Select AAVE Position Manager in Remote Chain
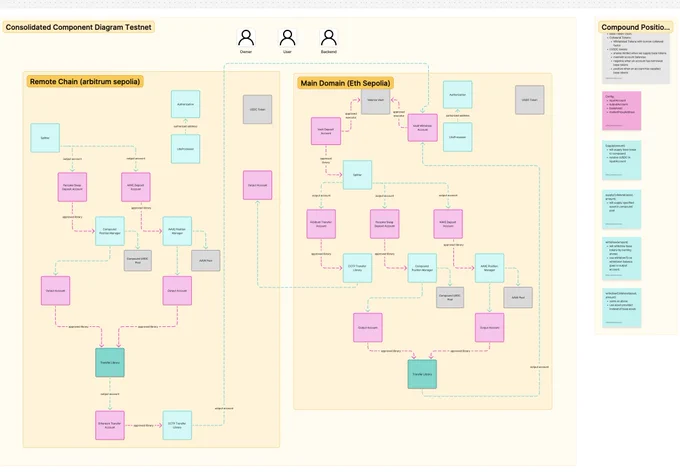Screen dimensions: 680x472 [x=177, y=231]
